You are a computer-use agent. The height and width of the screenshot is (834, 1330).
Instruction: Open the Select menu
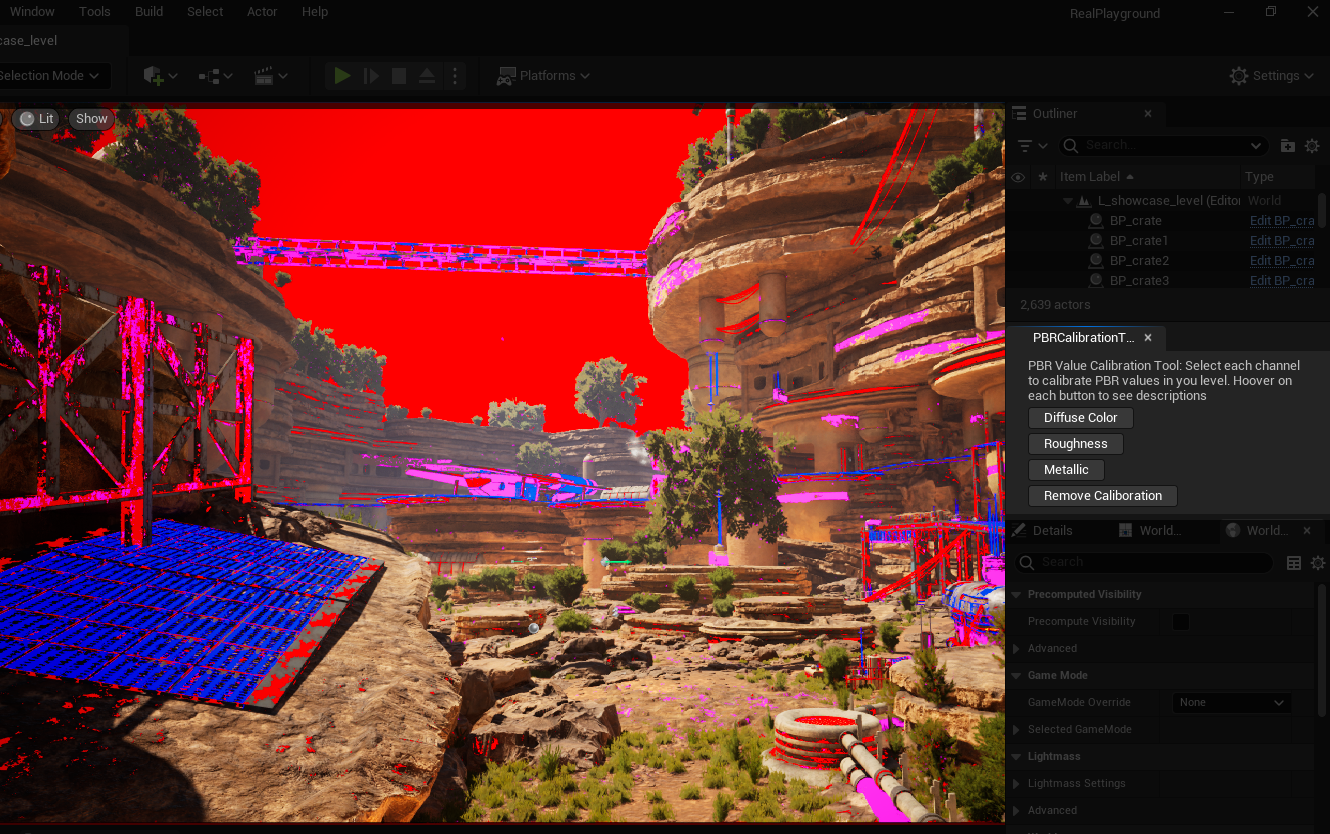coord(205,12)
